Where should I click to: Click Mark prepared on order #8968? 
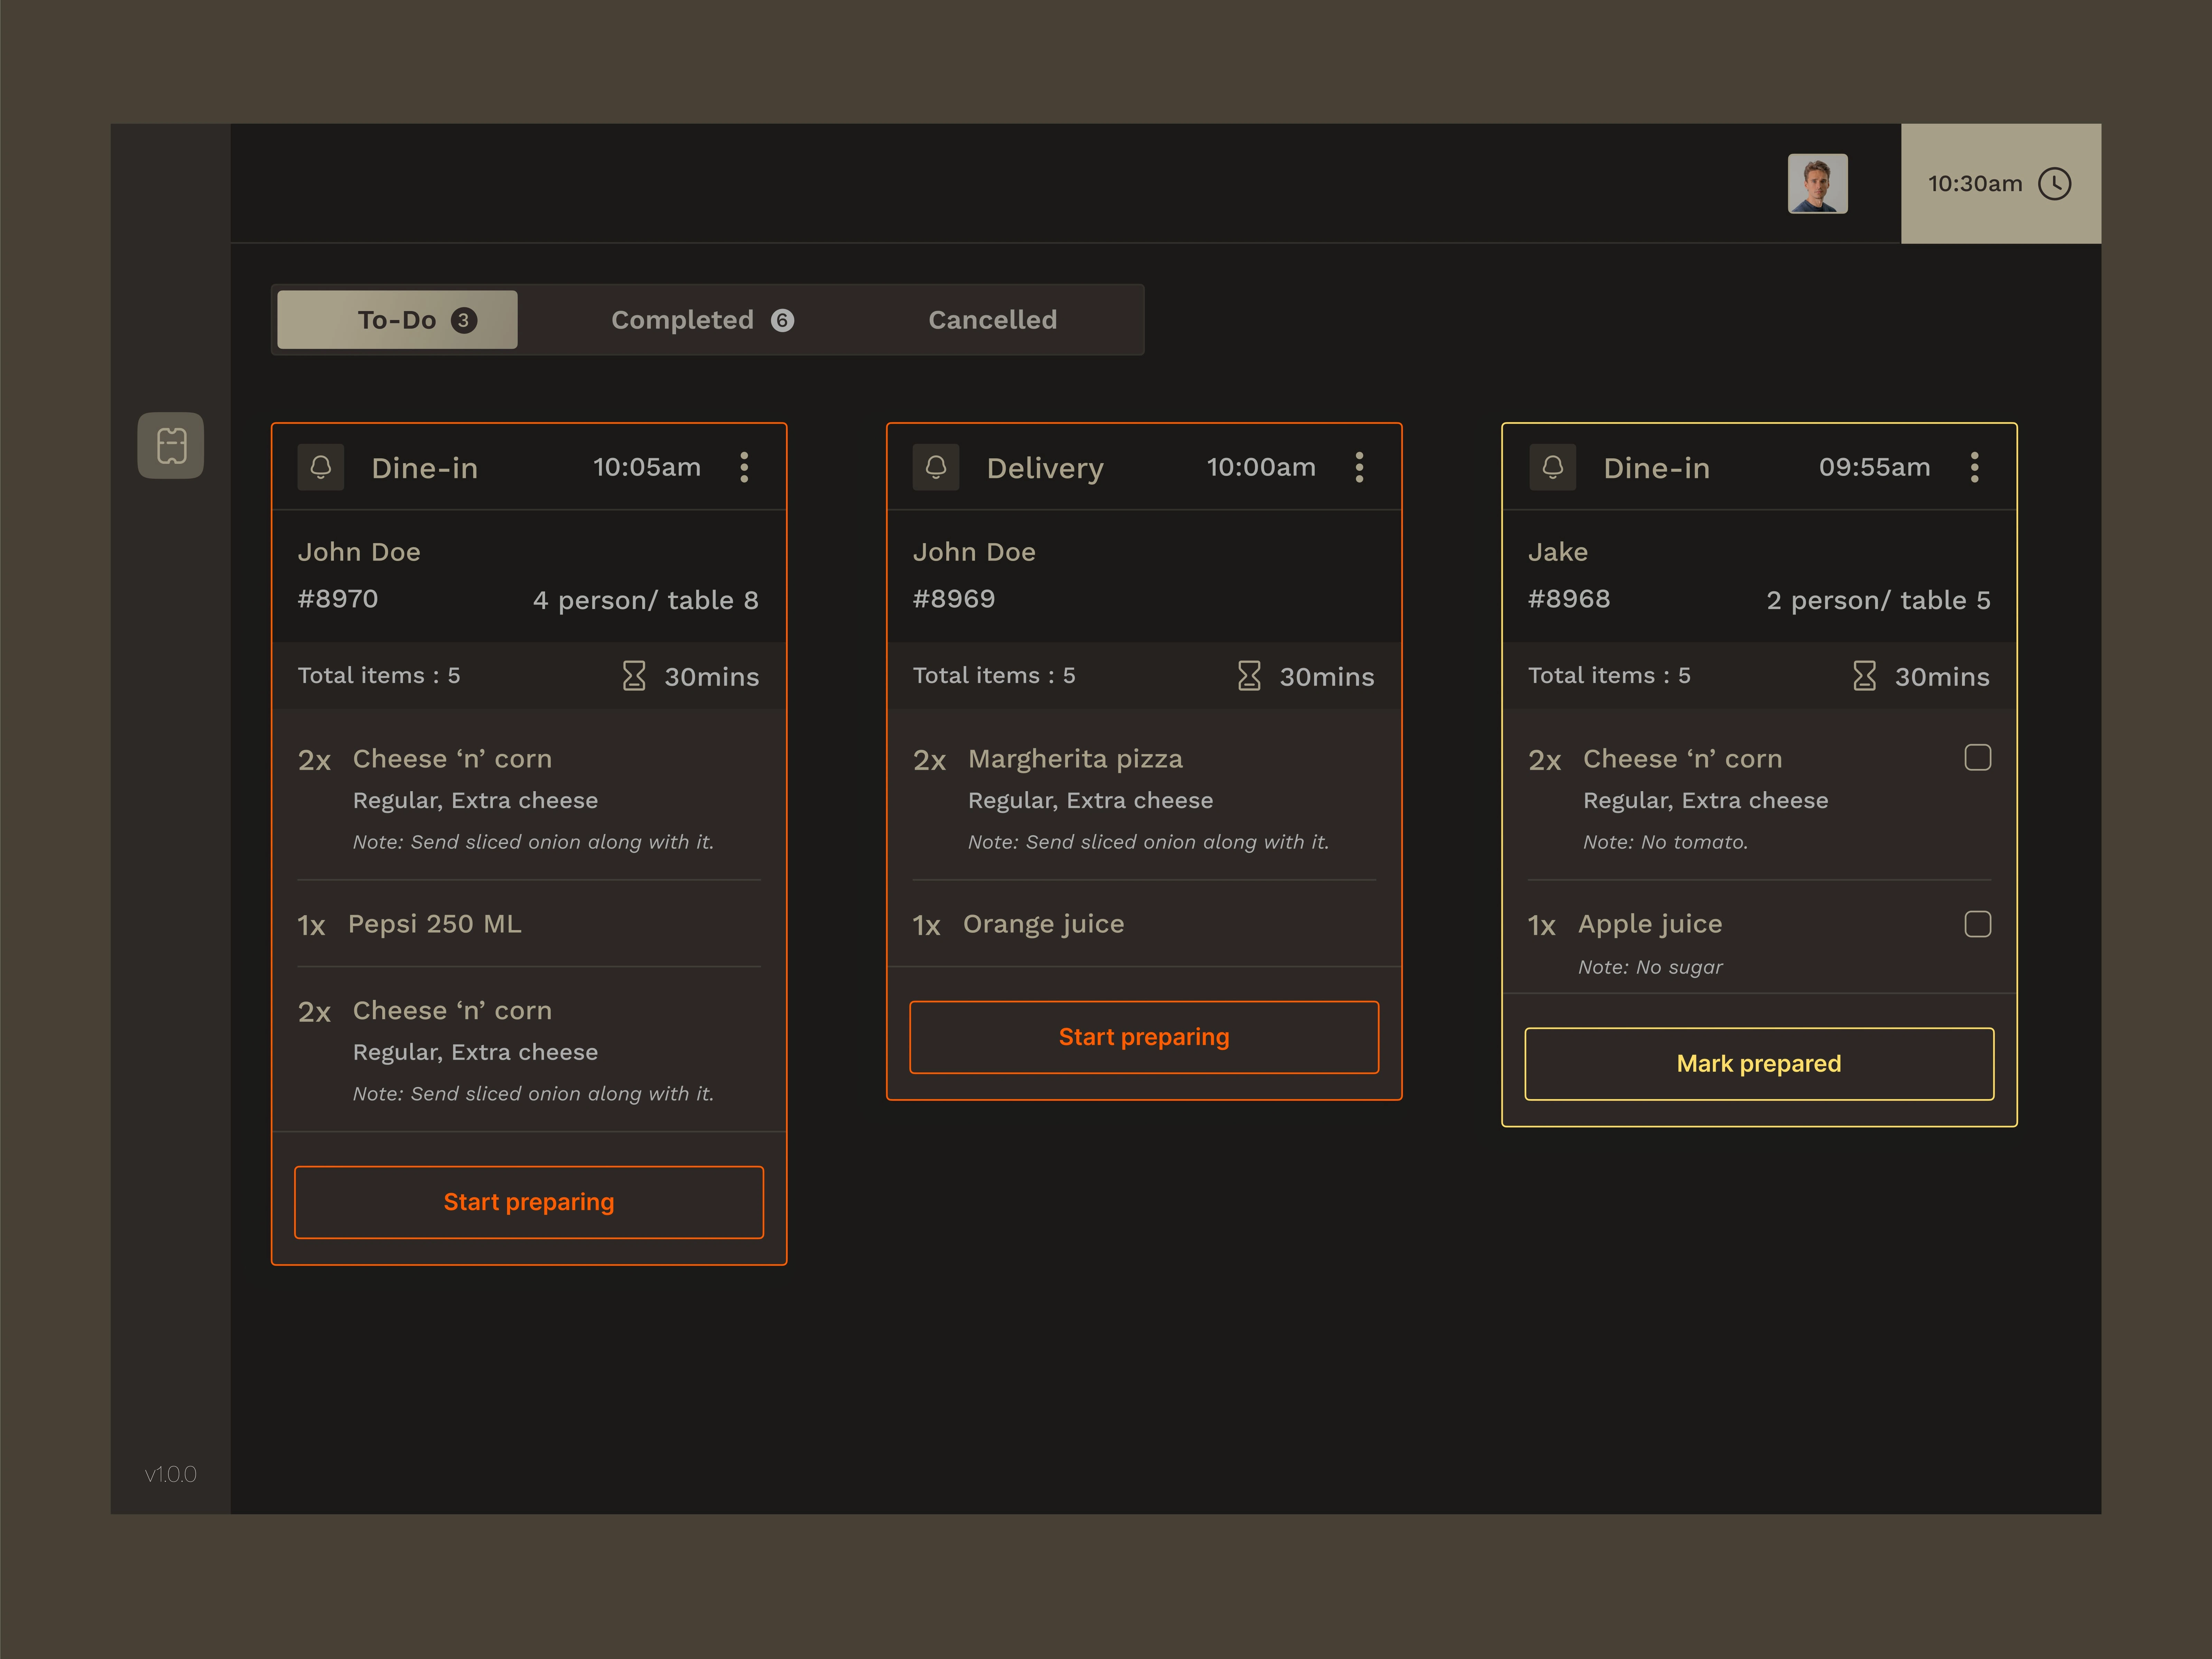[1758, 1061]
